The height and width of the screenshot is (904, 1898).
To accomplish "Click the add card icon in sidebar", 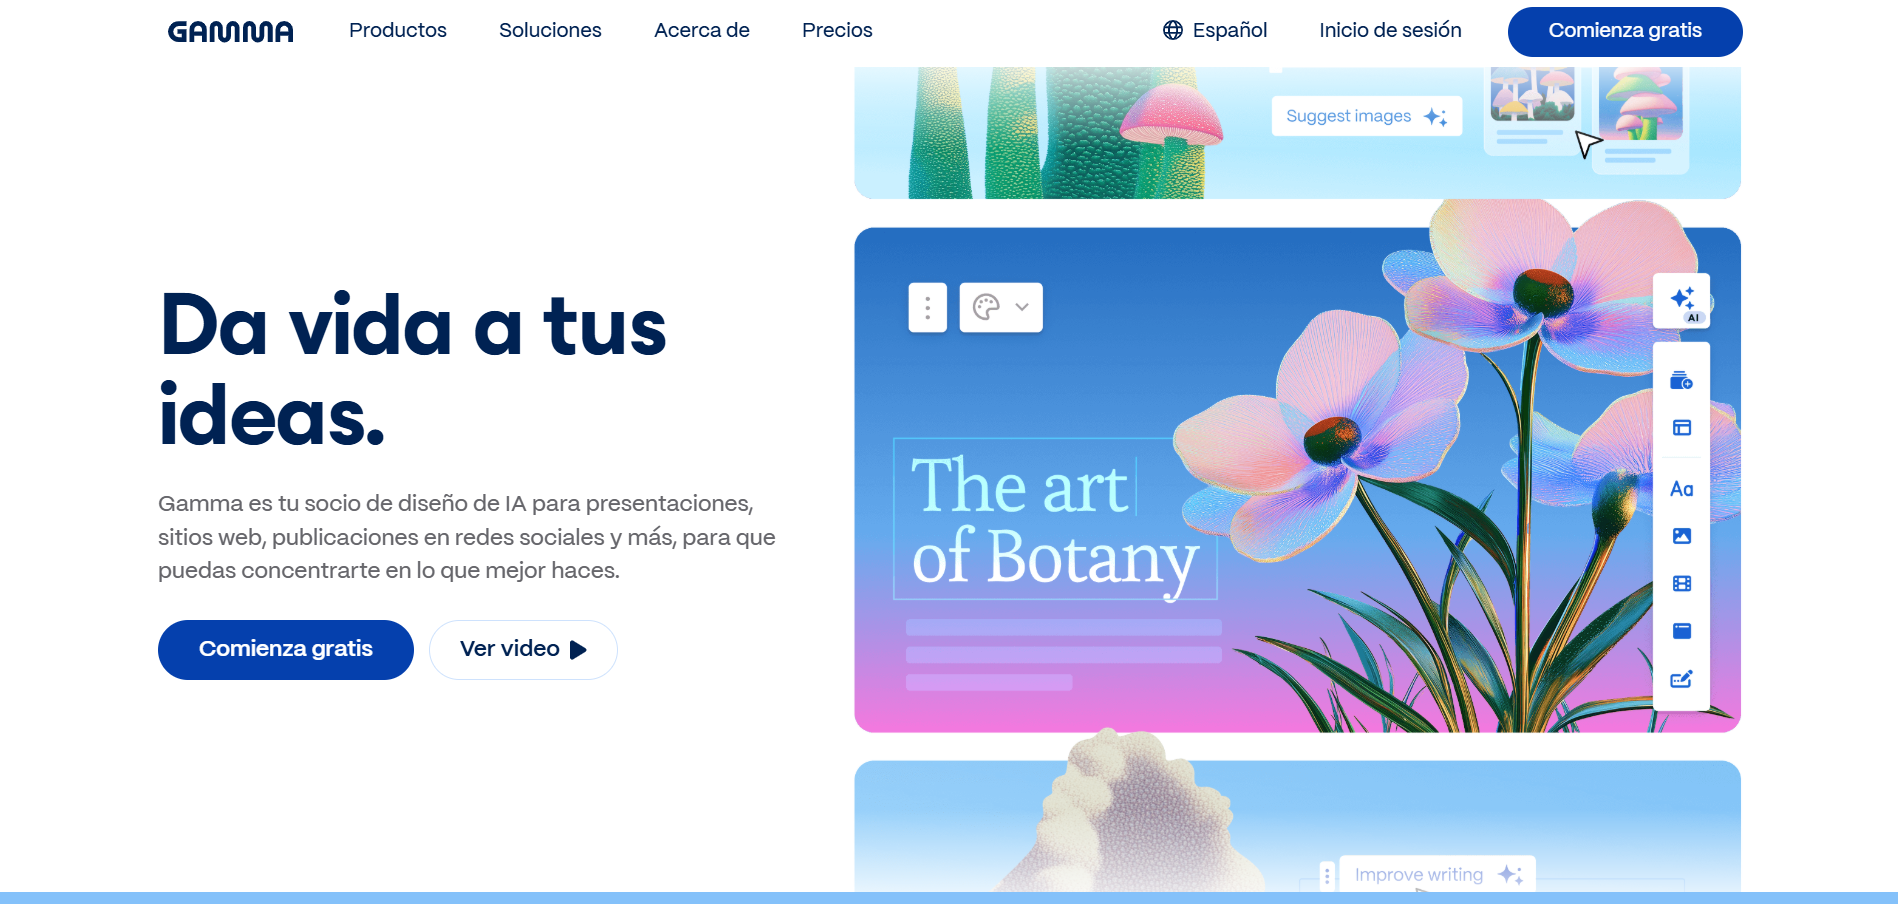I will coord(1681,381).
